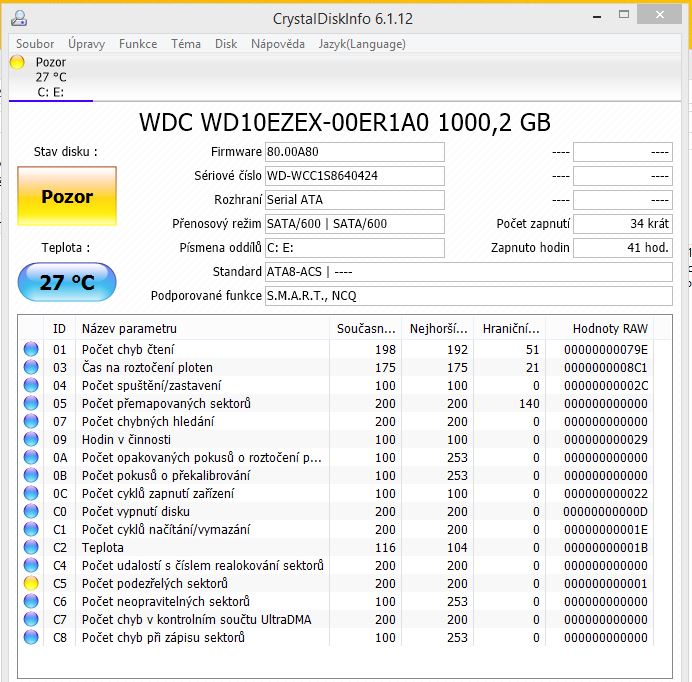The height and width of the screenshot is (682, 692).
Task: Open the Disk menu
Action: click(x=226, y=44)
